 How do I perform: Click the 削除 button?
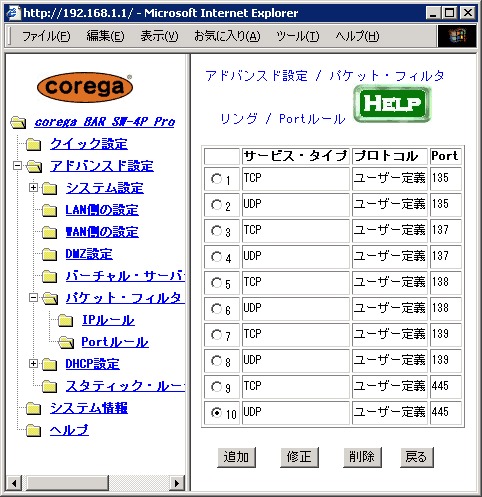point(362,457)
